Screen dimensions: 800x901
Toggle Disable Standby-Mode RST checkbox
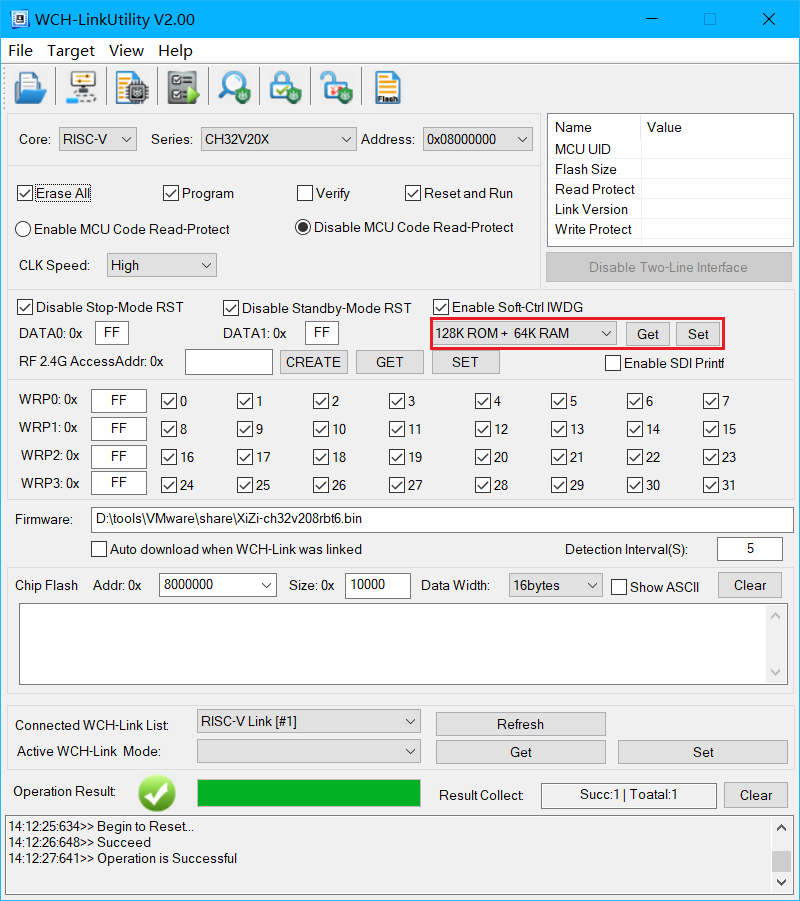coord(230,309)
